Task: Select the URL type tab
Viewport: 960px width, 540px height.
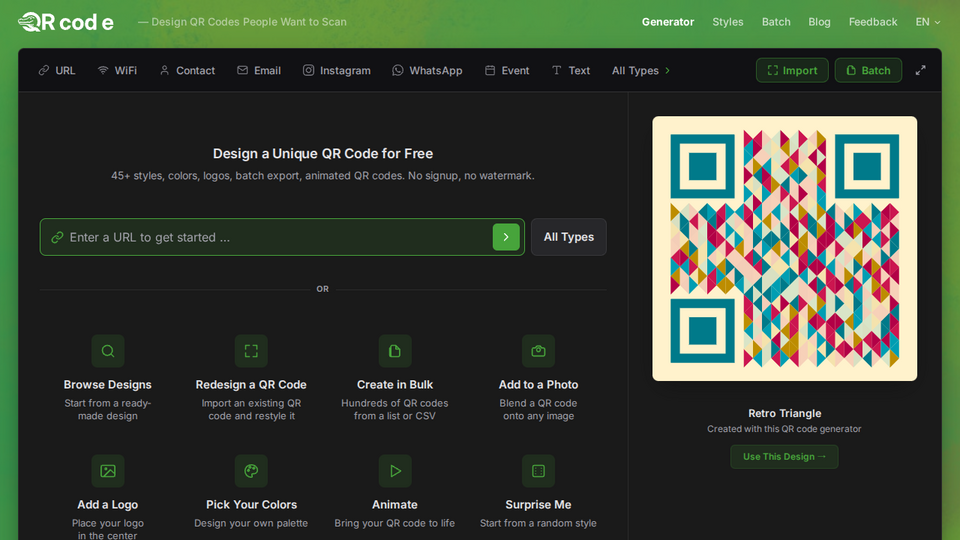Action: point(57,70)
